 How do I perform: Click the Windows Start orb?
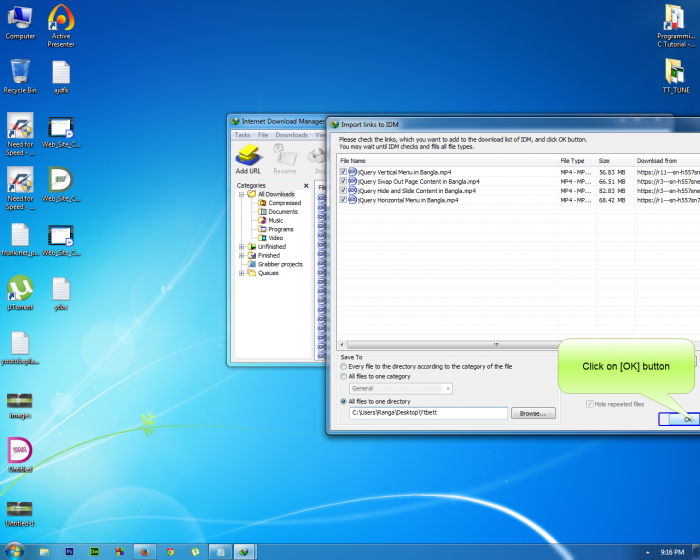12,551
